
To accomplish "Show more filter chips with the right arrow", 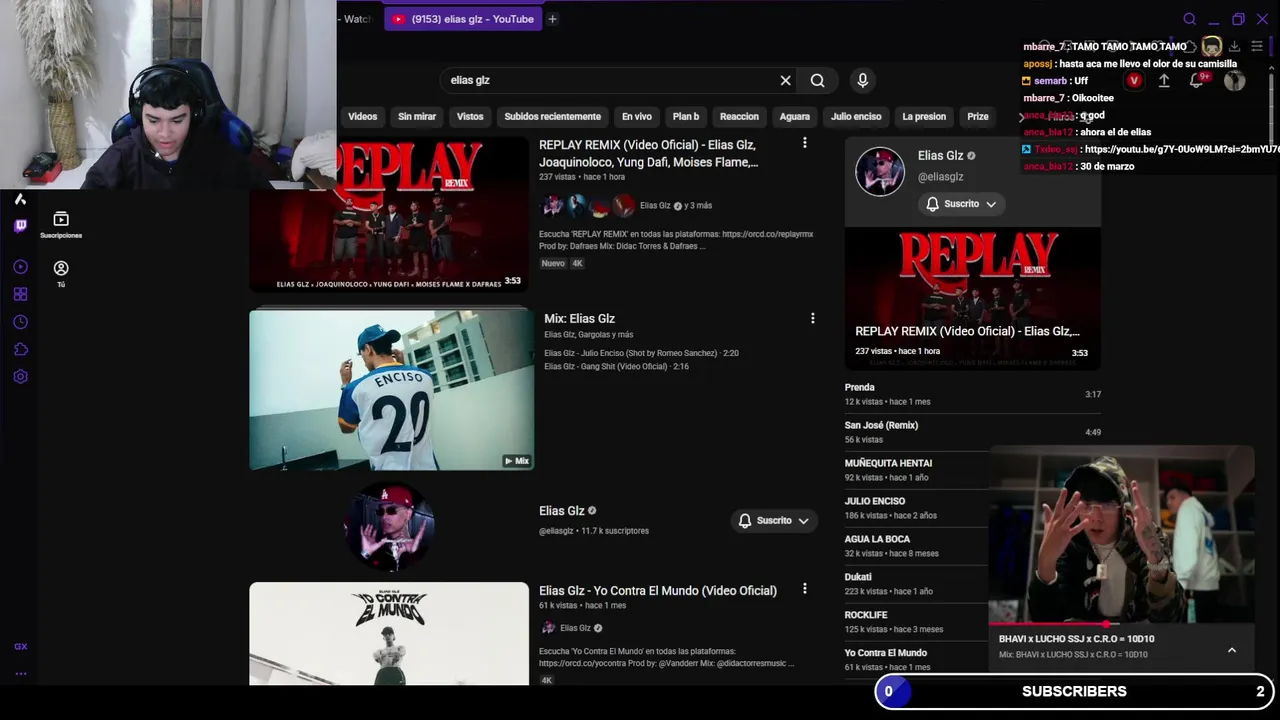I will pos(1021,117).
